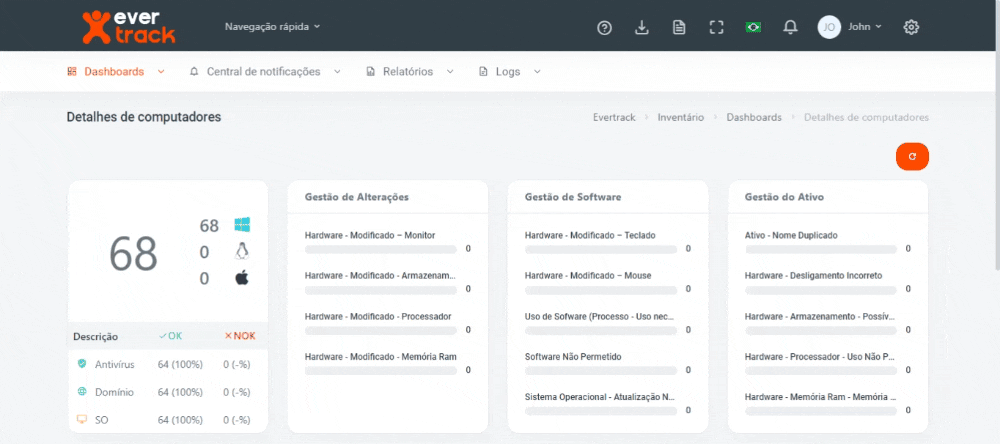This screenshot has width=1000, height=444.
Task: Click the Windows OS icon
Action: coord(242,225)
